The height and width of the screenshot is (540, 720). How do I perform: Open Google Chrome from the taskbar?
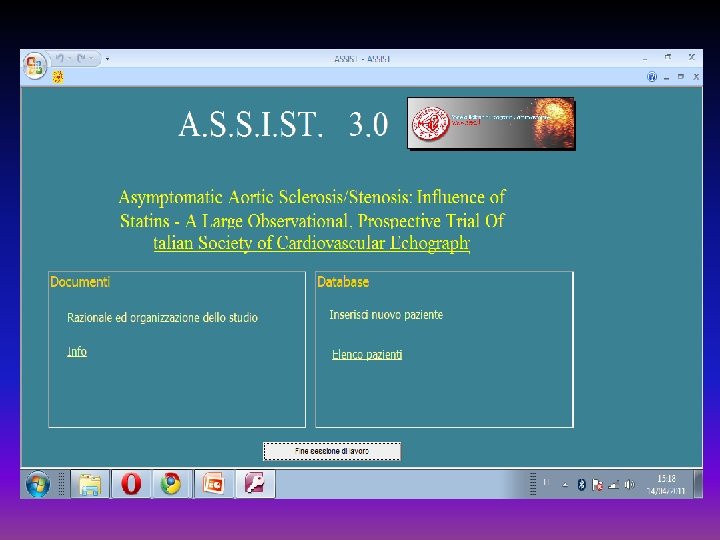(171, 484)
